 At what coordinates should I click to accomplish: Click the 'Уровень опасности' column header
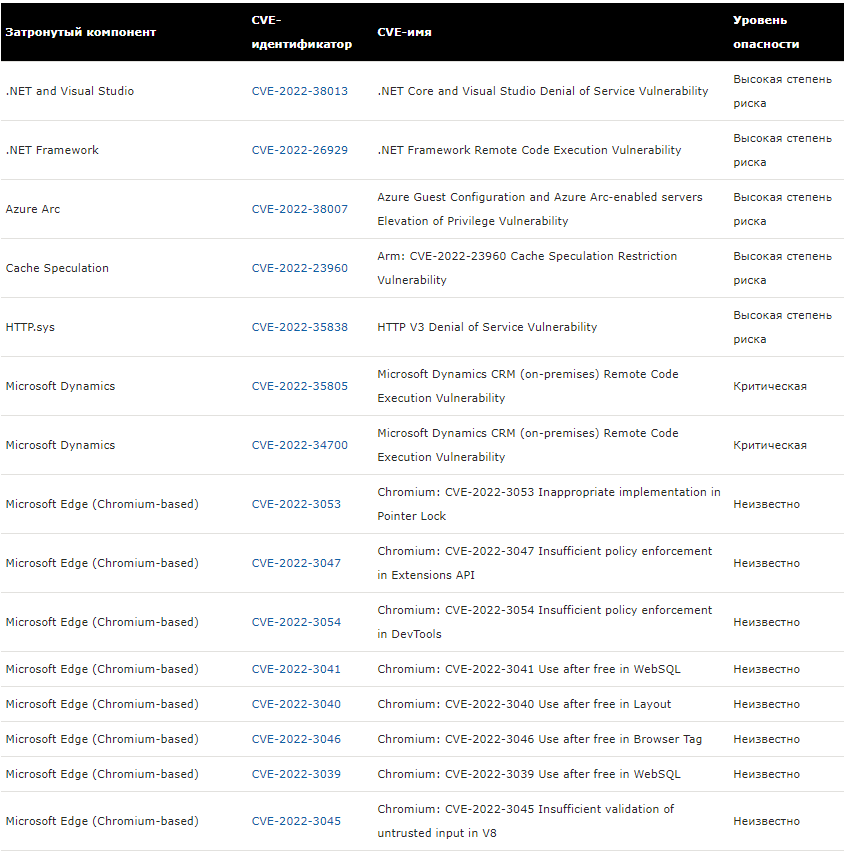tap(766, 32)
